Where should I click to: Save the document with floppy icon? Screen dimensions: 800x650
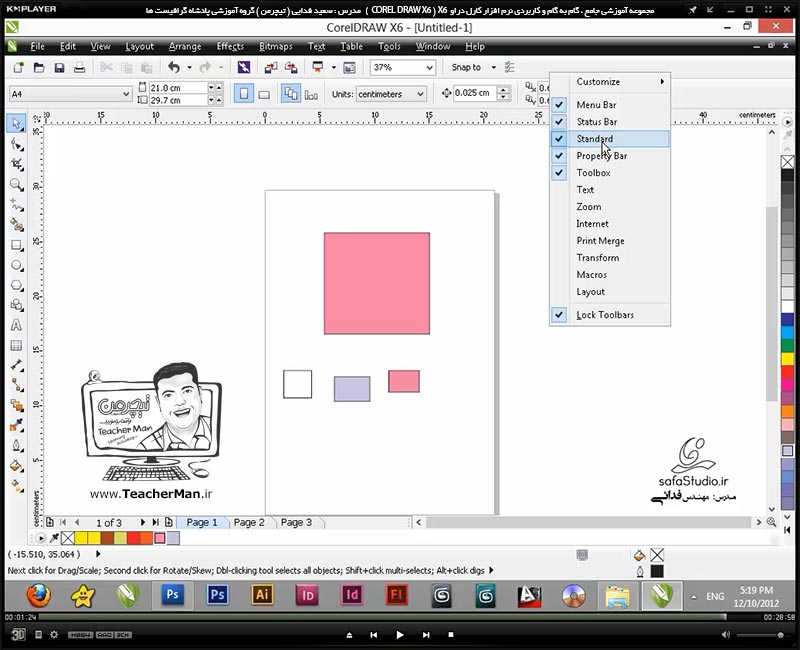point(59,67)
